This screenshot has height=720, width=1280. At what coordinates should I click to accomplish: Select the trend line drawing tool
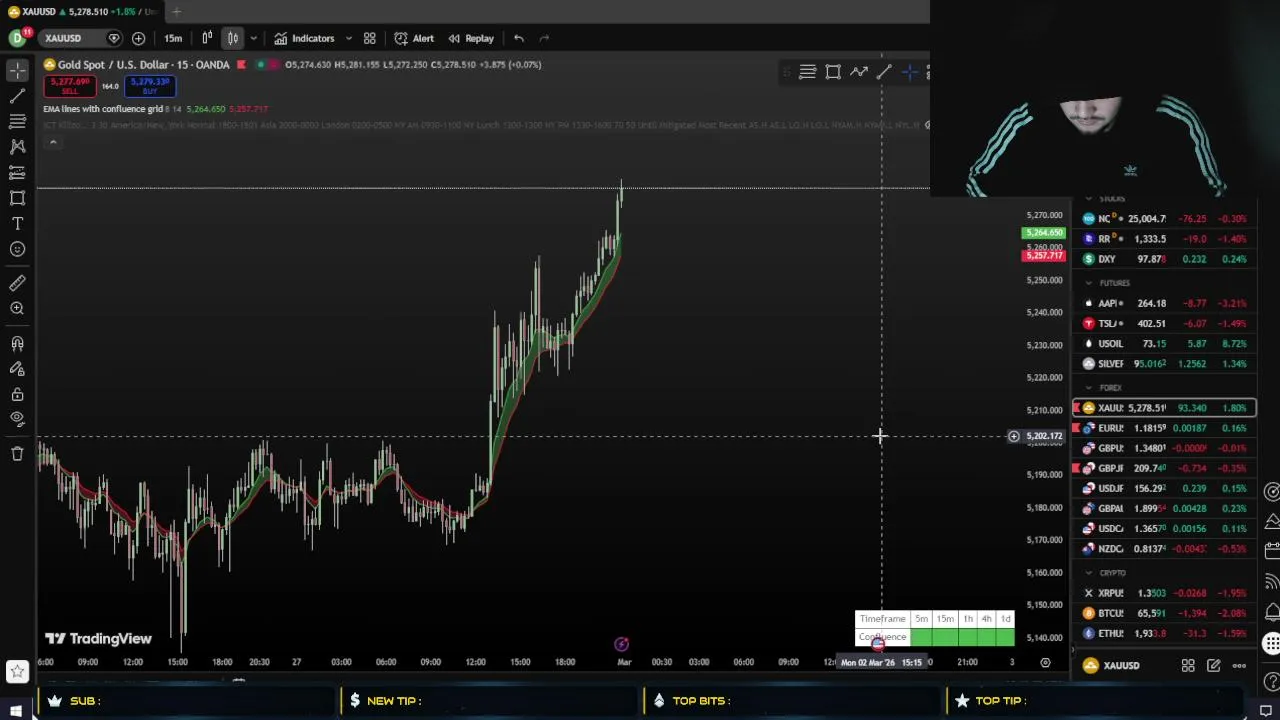[x=17, y=96]
